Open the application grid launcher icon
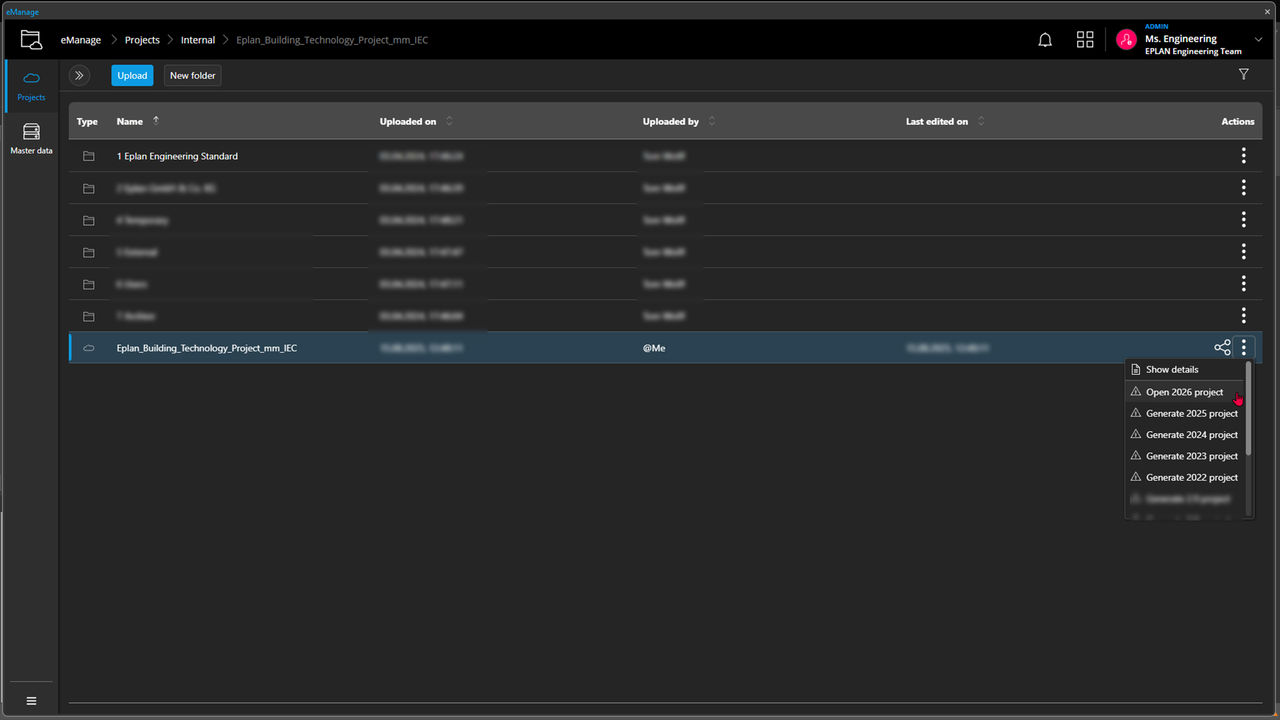Image resolution: width=1280 pixels, height=720 pixels. point(1085,40)
